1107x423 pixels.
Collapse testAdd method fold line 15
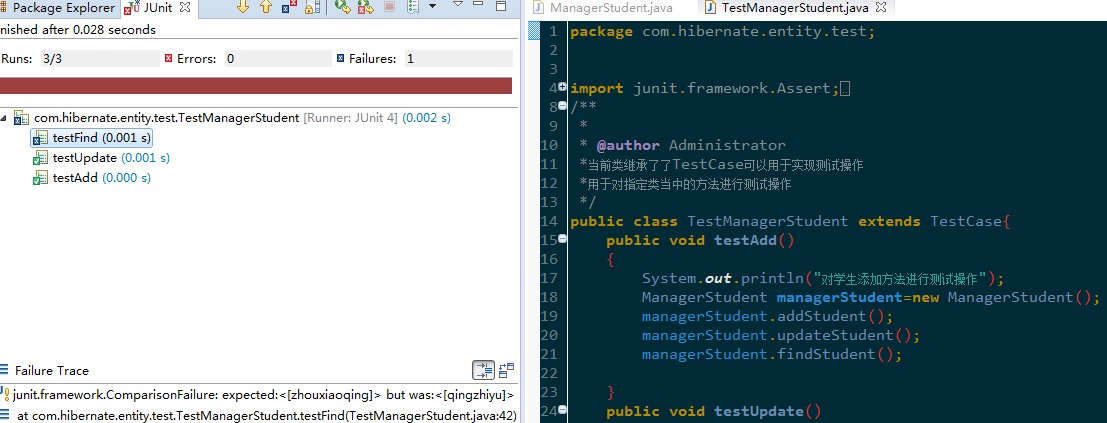pos(563,239)
